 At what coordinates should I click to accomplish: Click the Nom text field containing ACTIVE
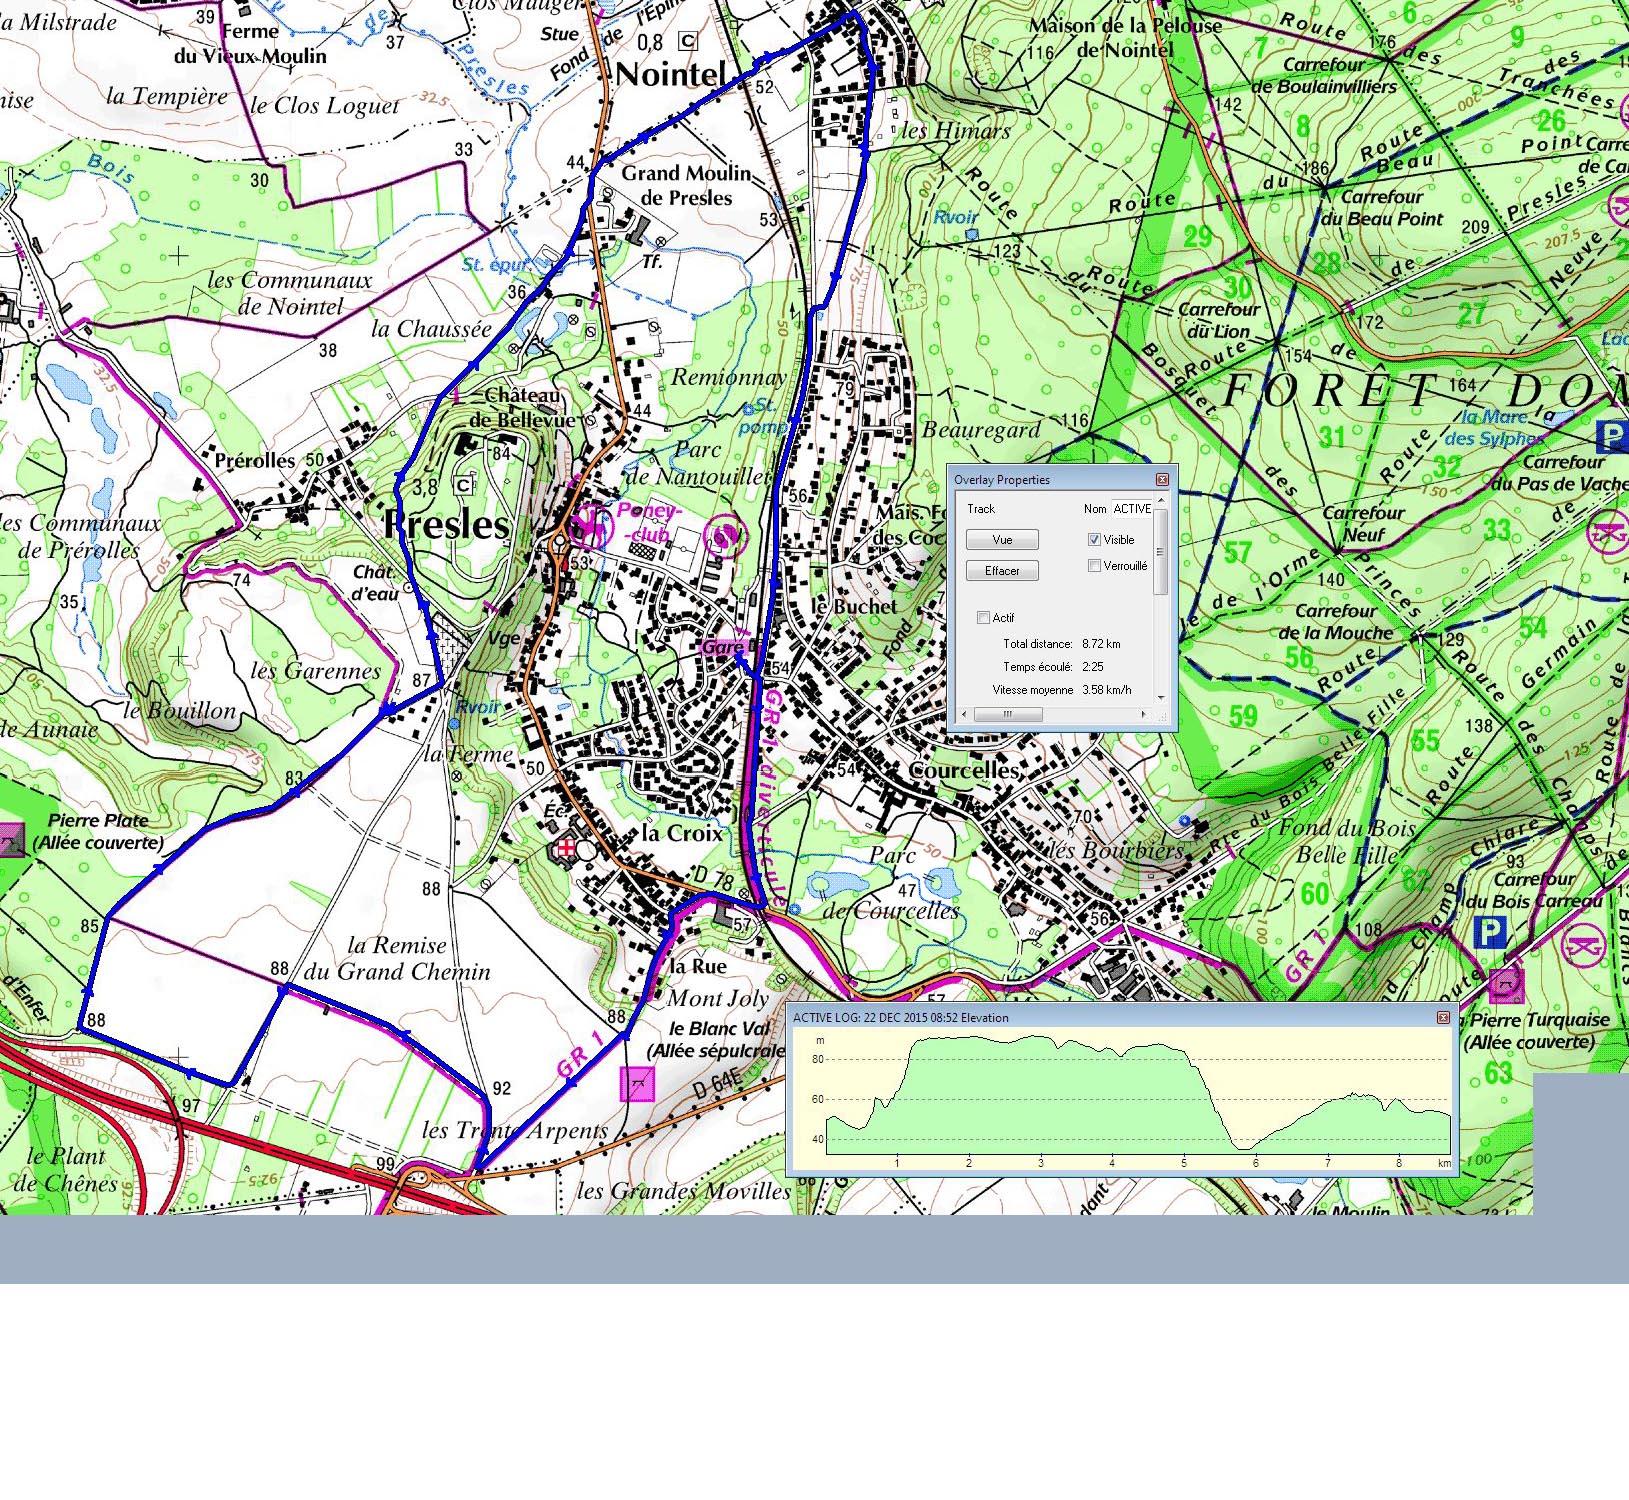click(x=1132, y=509)
